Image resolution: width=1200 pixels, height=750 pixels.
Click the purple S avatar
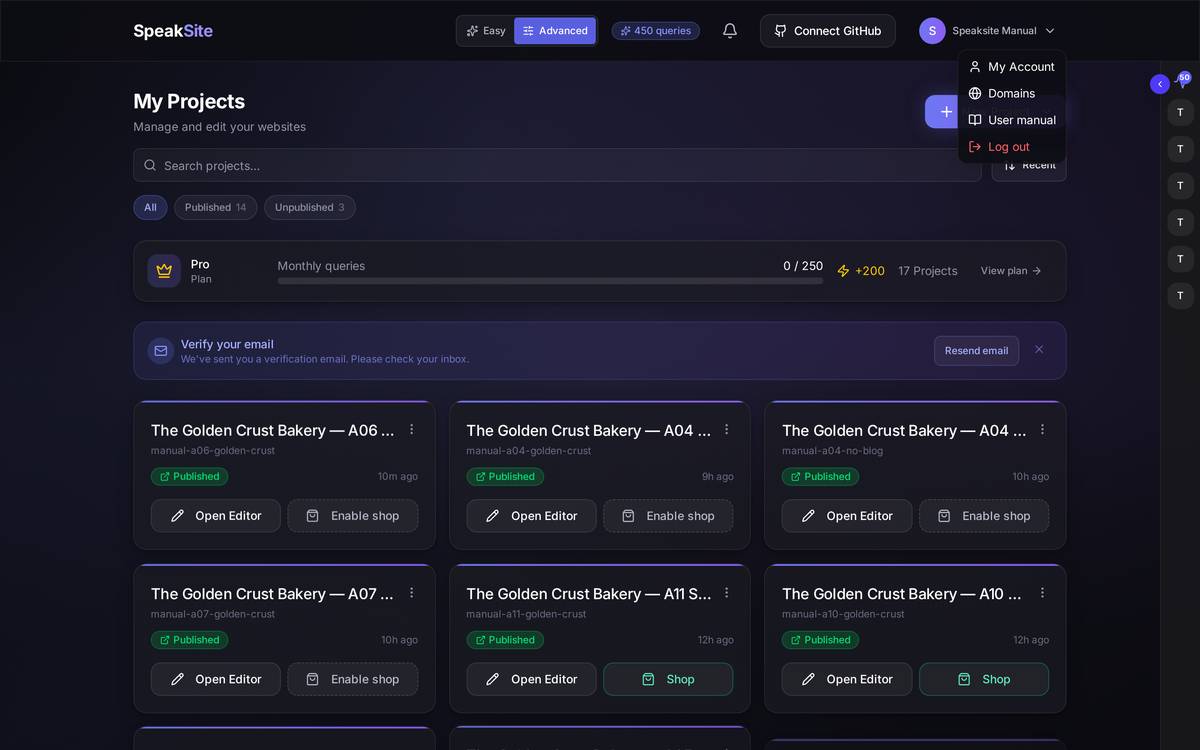(x=932, y=31)
